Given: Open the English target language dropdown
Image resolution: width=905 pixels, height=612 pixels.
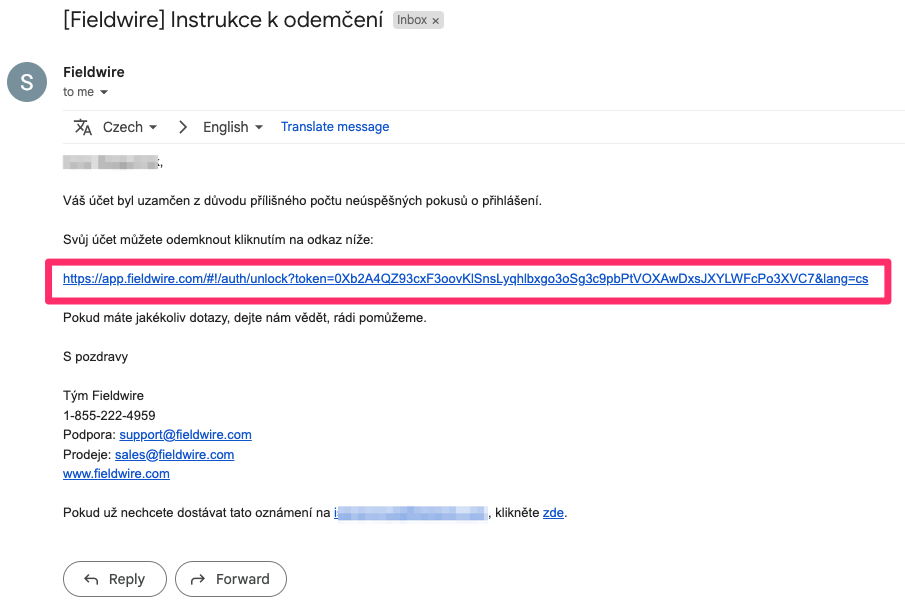Looking at the screenshot, I should tap(233, 127).
